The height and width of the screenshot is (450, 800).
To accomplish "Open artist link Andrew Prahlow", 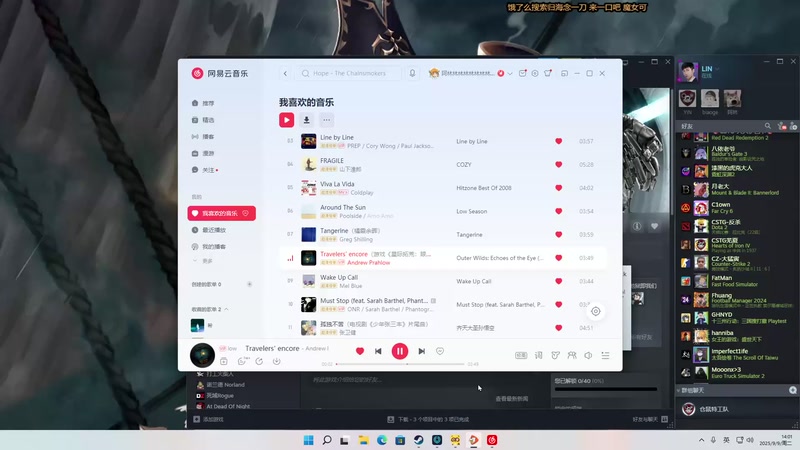I will tap(368, 263).
